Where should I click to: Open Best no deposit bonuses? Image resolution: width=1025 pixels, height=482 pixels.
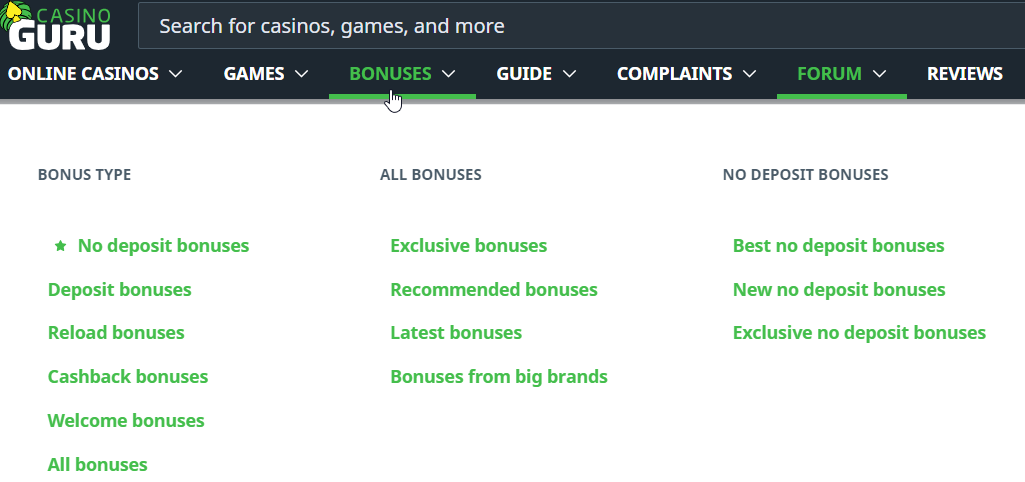[x=838, y=246]
